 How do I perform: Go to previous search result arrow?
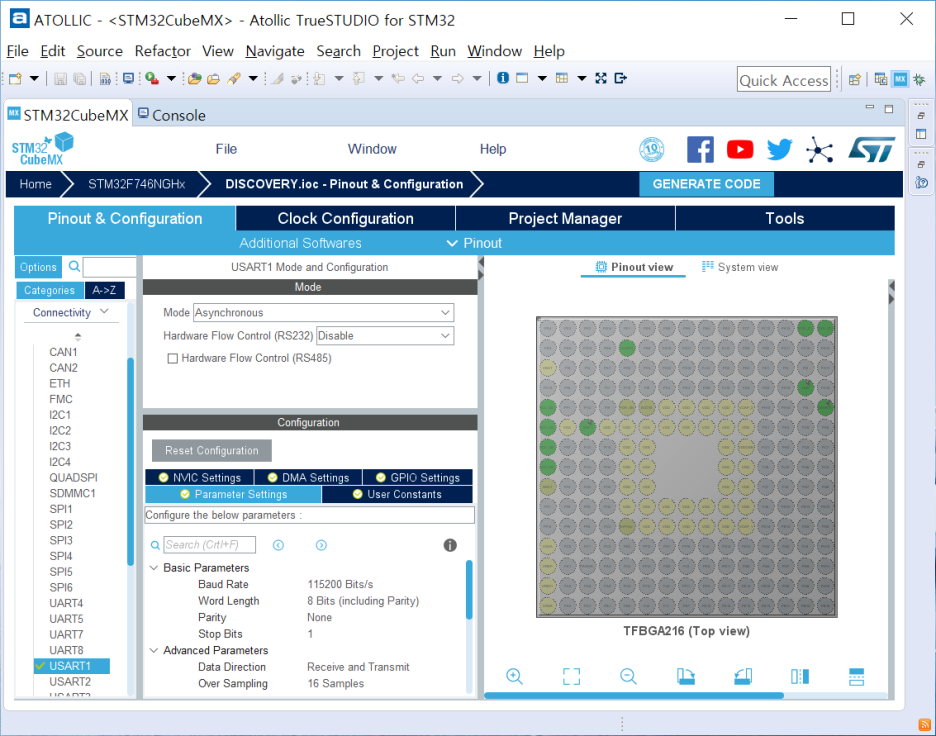click(x=278, y=545)
